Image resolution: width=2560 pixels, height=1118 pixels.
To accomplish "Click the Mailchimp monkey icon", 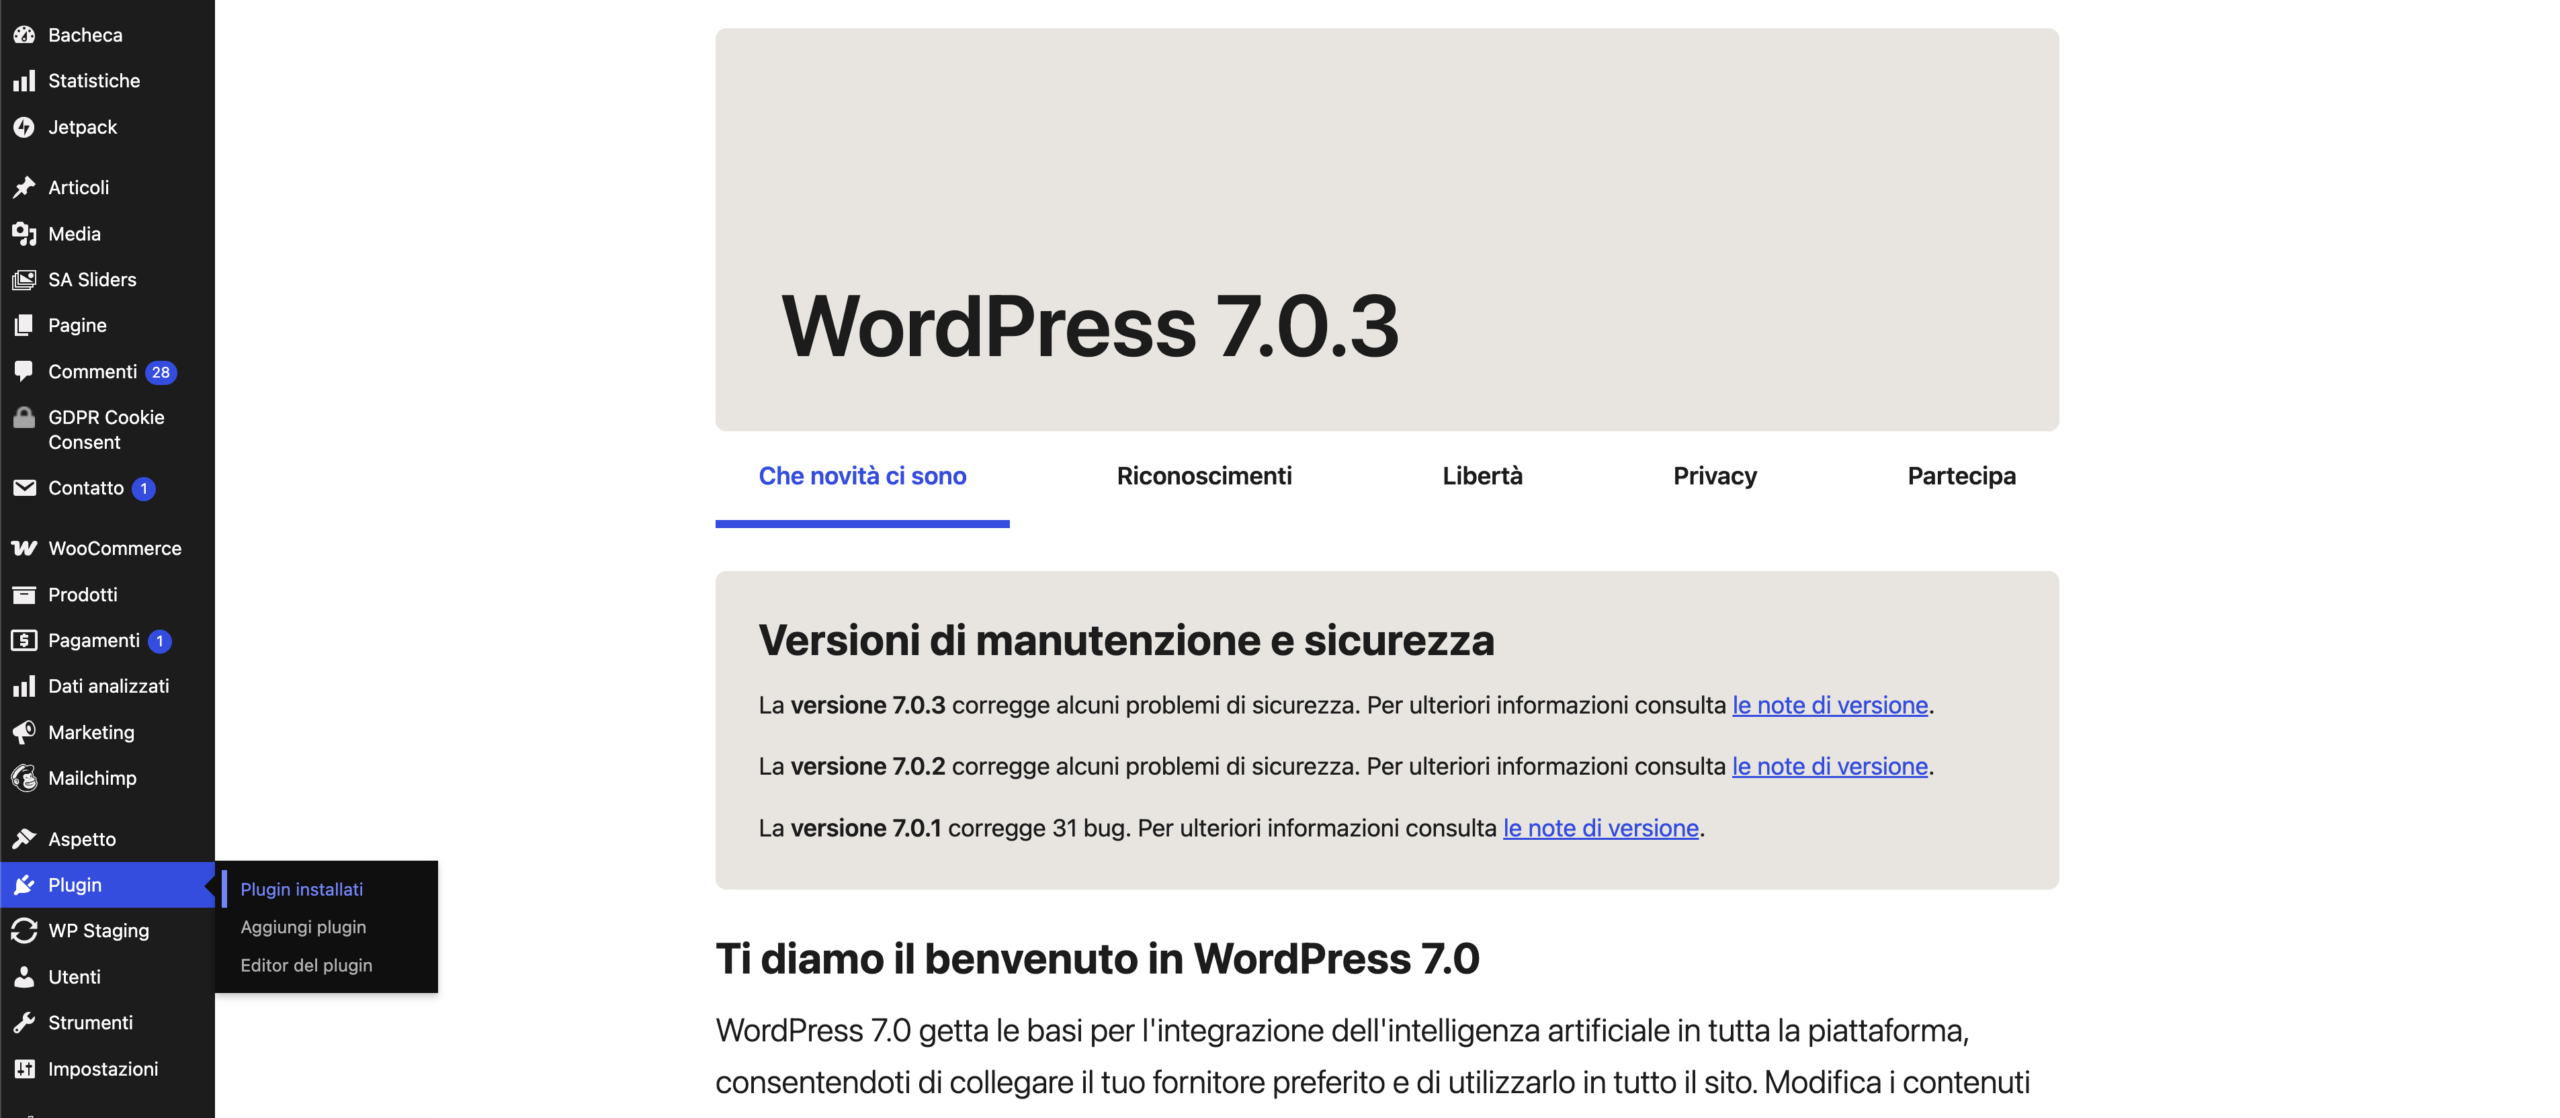I will pyautogui.click(x=24, y=778).
